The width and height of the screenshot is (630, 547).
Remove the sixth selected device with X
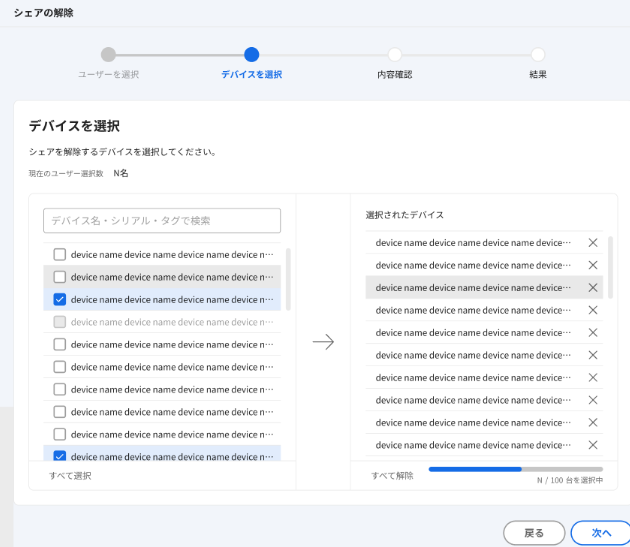pyautogui.click(x=593, y=355)
